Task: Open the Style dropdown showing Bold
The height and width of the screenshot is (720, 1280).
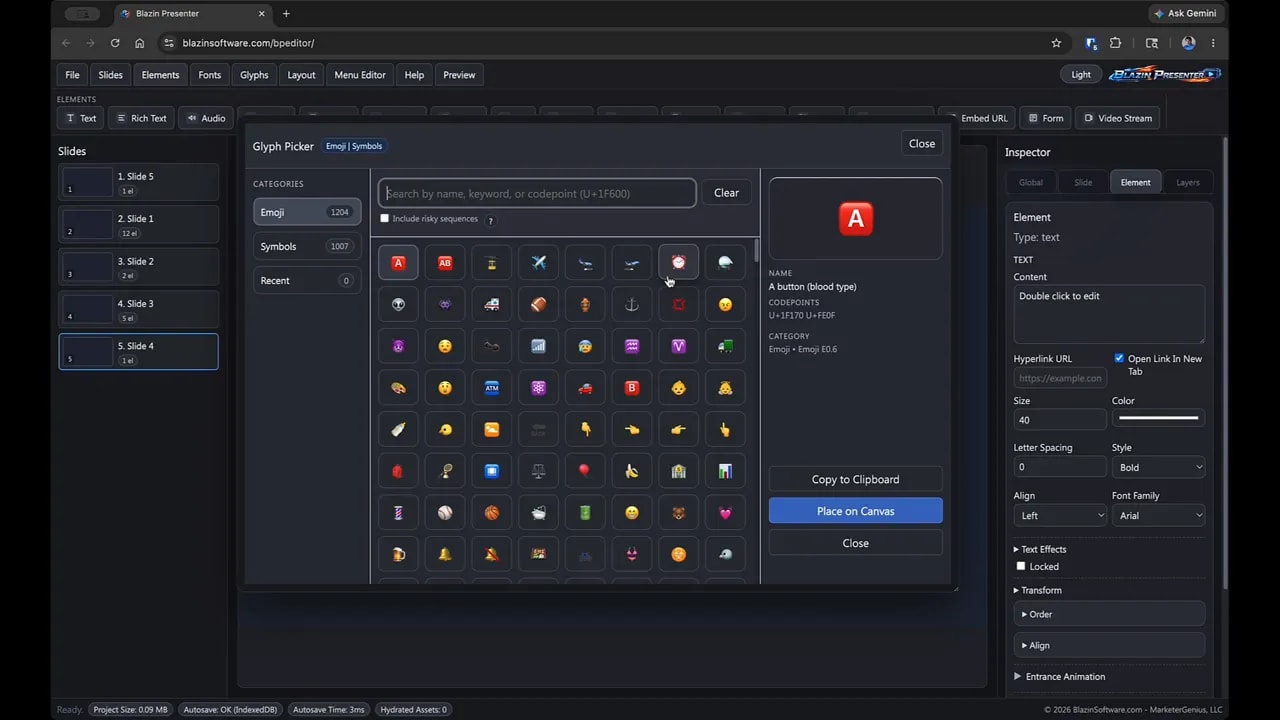Action: [x=1158, y=467]
